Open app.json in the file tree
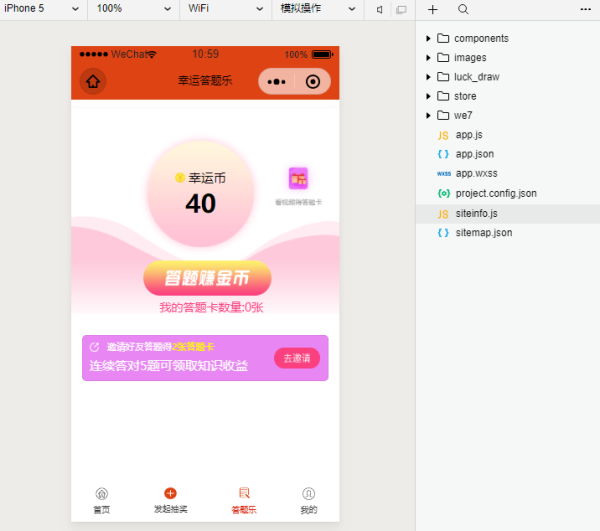 474,154
